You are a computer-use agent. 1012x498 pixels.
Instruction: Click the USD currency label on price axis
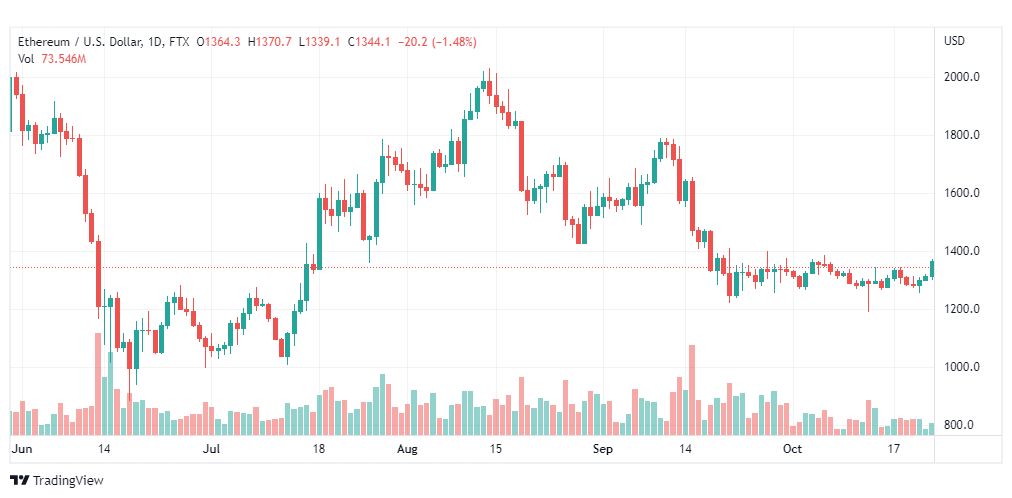pyautogui.click(x=955, y=41)
